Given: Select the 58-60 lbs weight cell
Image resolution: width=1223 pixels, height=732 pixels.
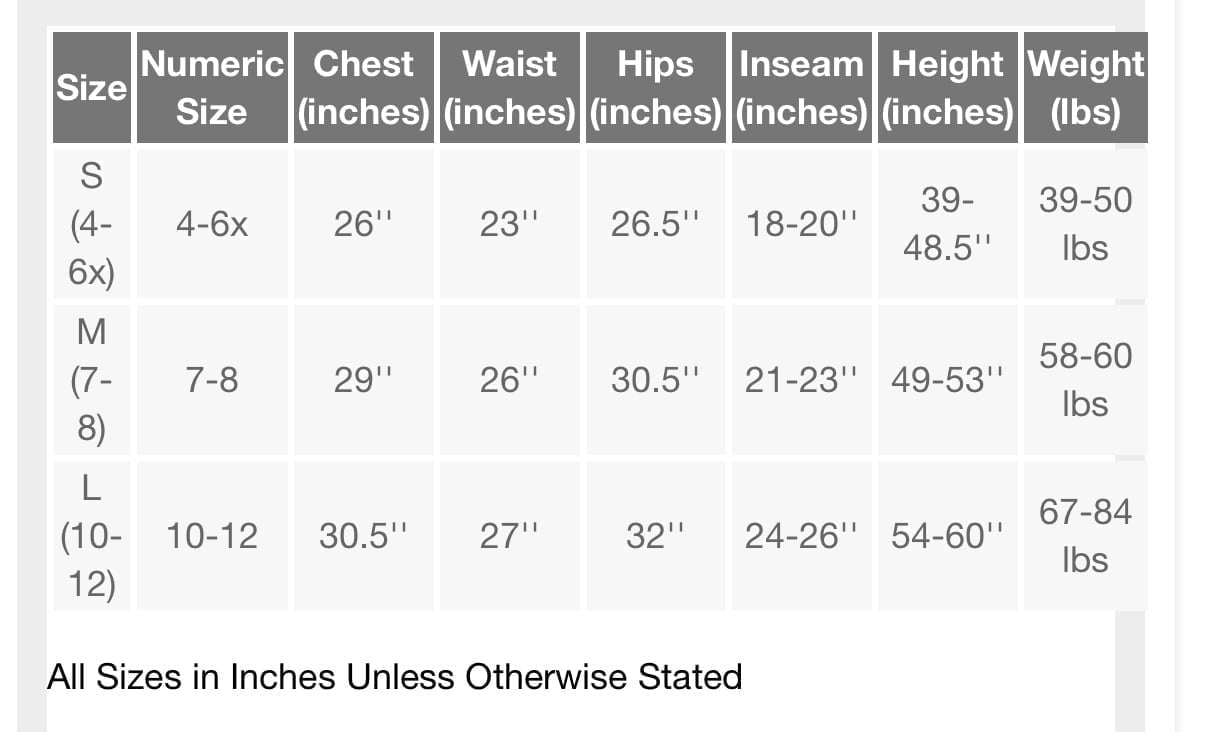Looking at the screenshot, I should pos(1085,379).
